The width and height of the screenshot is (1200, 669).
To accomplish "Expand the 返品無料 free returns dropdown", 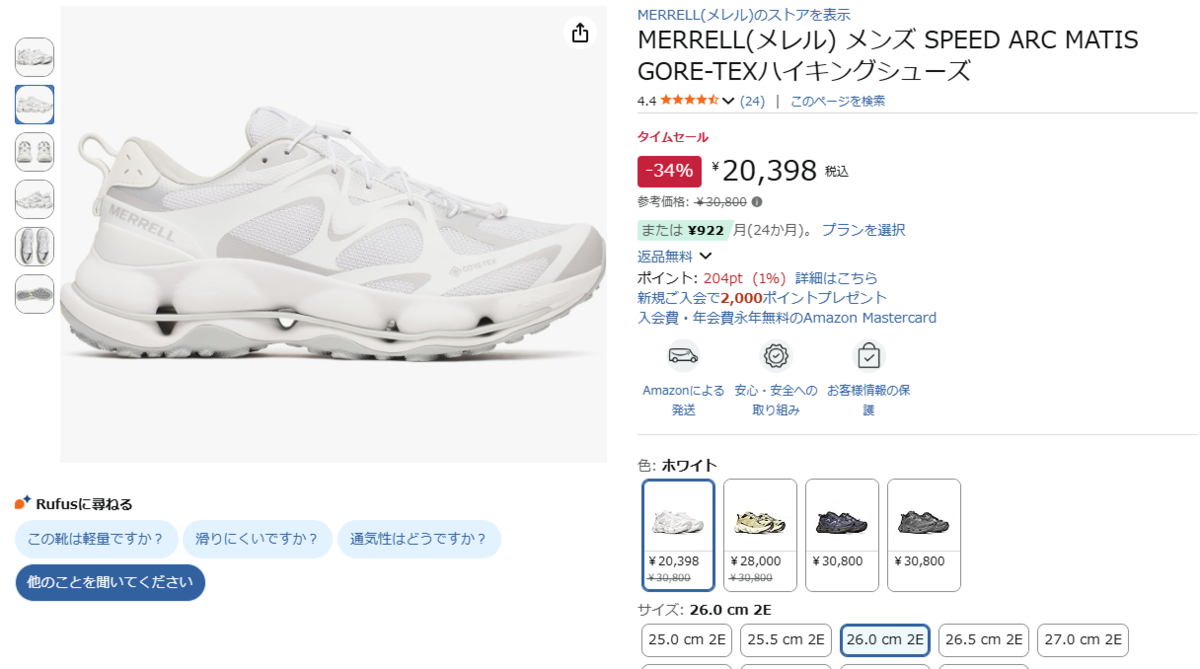I will [706, 256].
